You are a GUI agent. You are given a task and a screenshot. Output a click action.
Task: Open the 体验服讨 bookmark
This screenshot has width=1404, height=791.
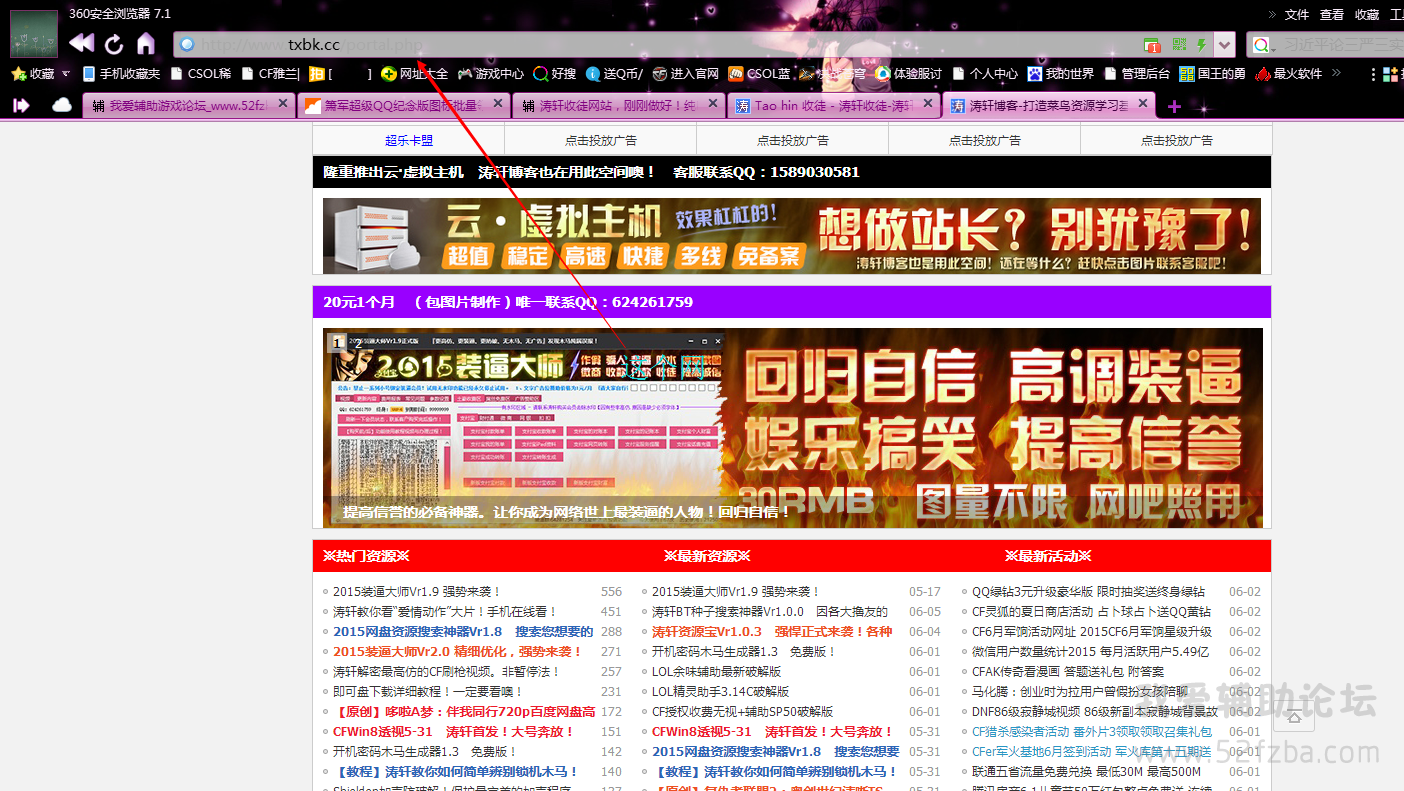(909, 74)
